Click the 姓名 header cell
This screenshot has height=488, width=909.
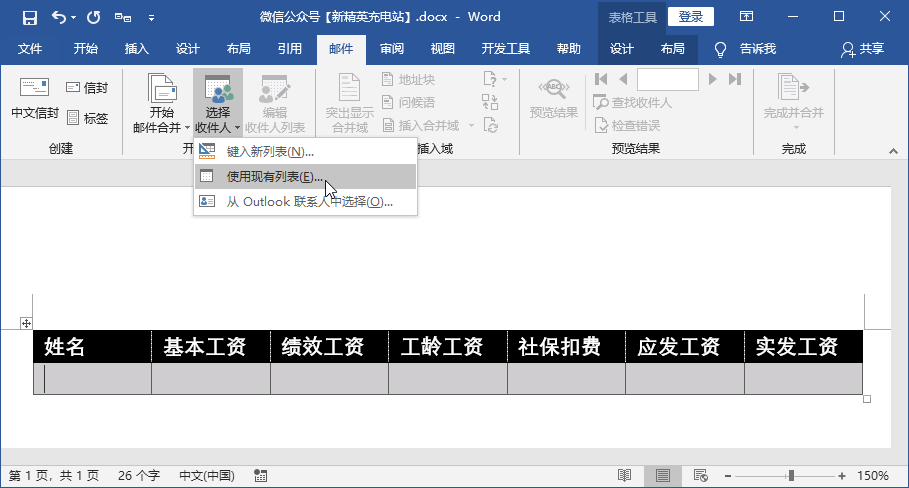pyautogui.click(x=92, y=347)
